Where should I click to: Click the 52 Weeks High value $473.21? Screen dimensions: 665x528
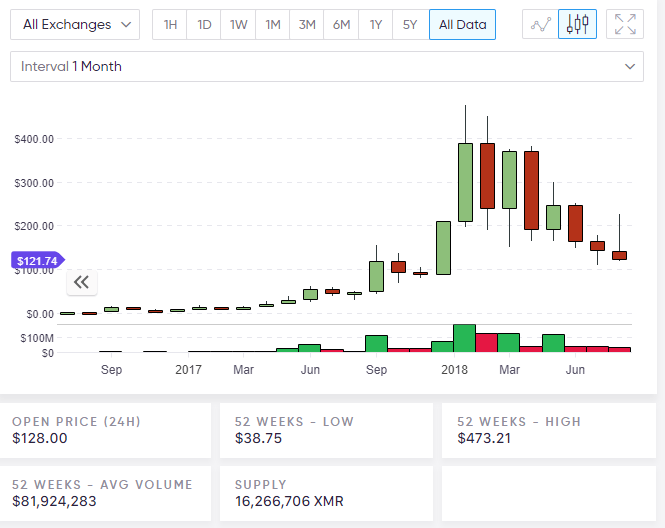tap(484, 438)
